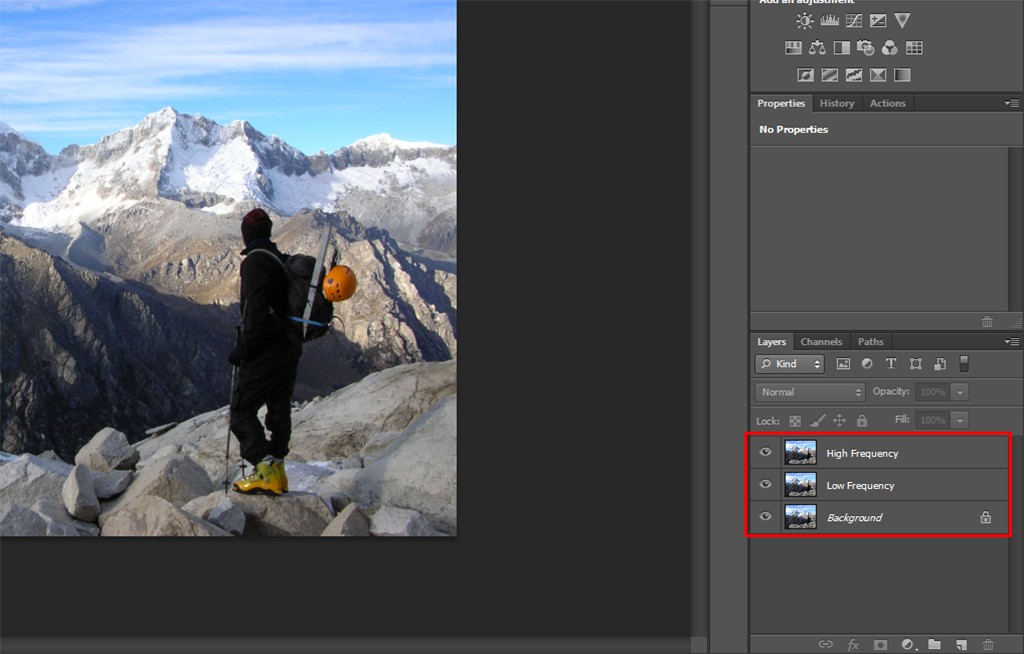Select the Low Frequency layer thumbnail
Image resolution: width=1024 pixels, height=654 pixels.
[800, 484]
